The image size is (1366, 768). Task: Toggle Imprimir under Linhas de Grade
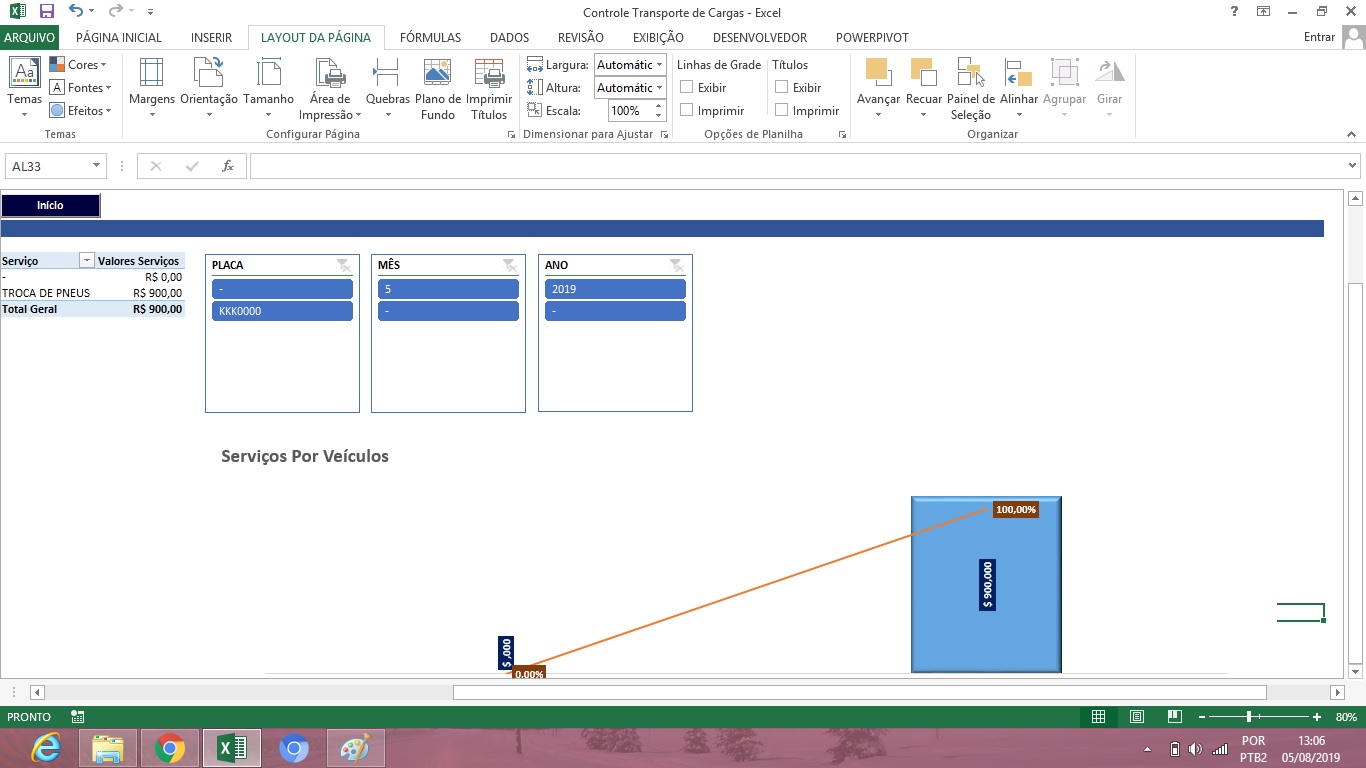coord(686,111)
